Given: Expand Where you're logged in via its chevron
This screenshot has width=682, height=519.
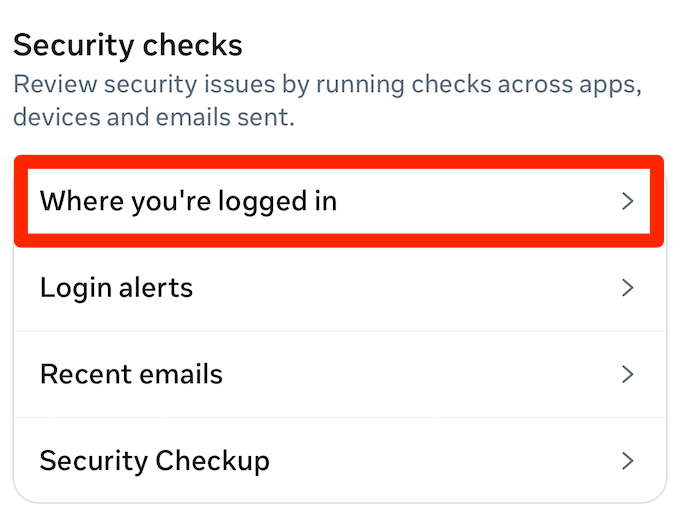Looking at the screenshot, I should 628,201.
